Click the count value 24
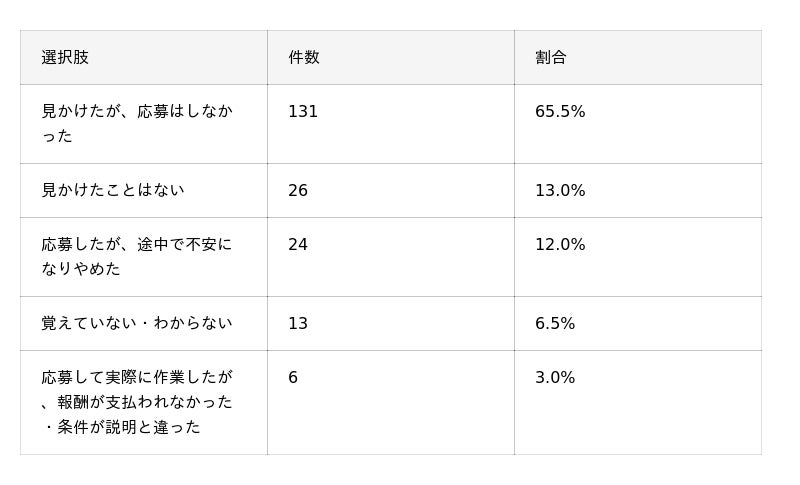This screenshot has width=800, height=485. (x=298, y=244)
